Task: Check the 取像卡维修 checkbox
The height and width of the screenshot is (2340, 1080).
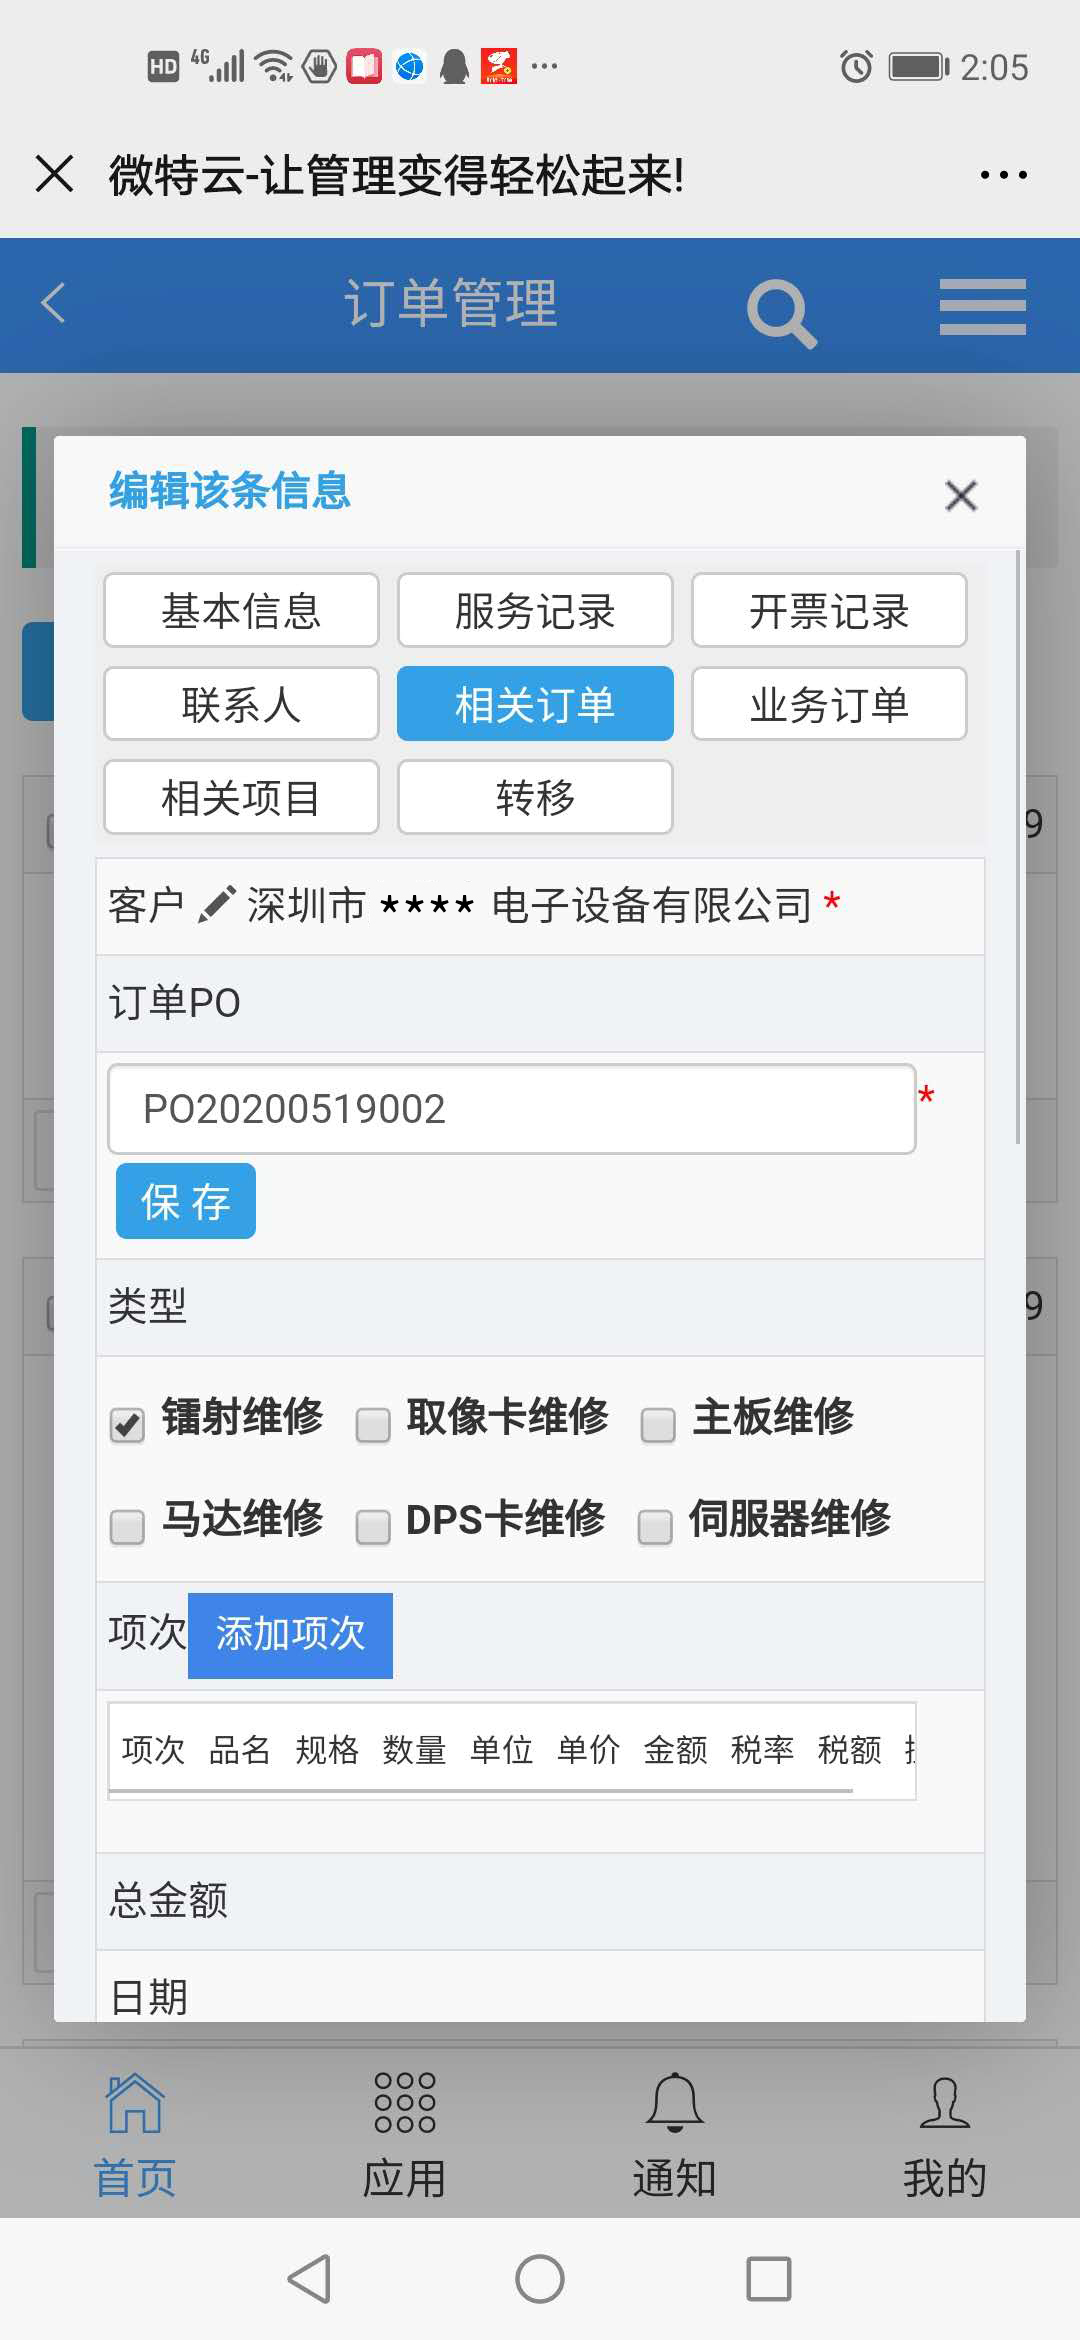Action: click(x=373, y=1425)
